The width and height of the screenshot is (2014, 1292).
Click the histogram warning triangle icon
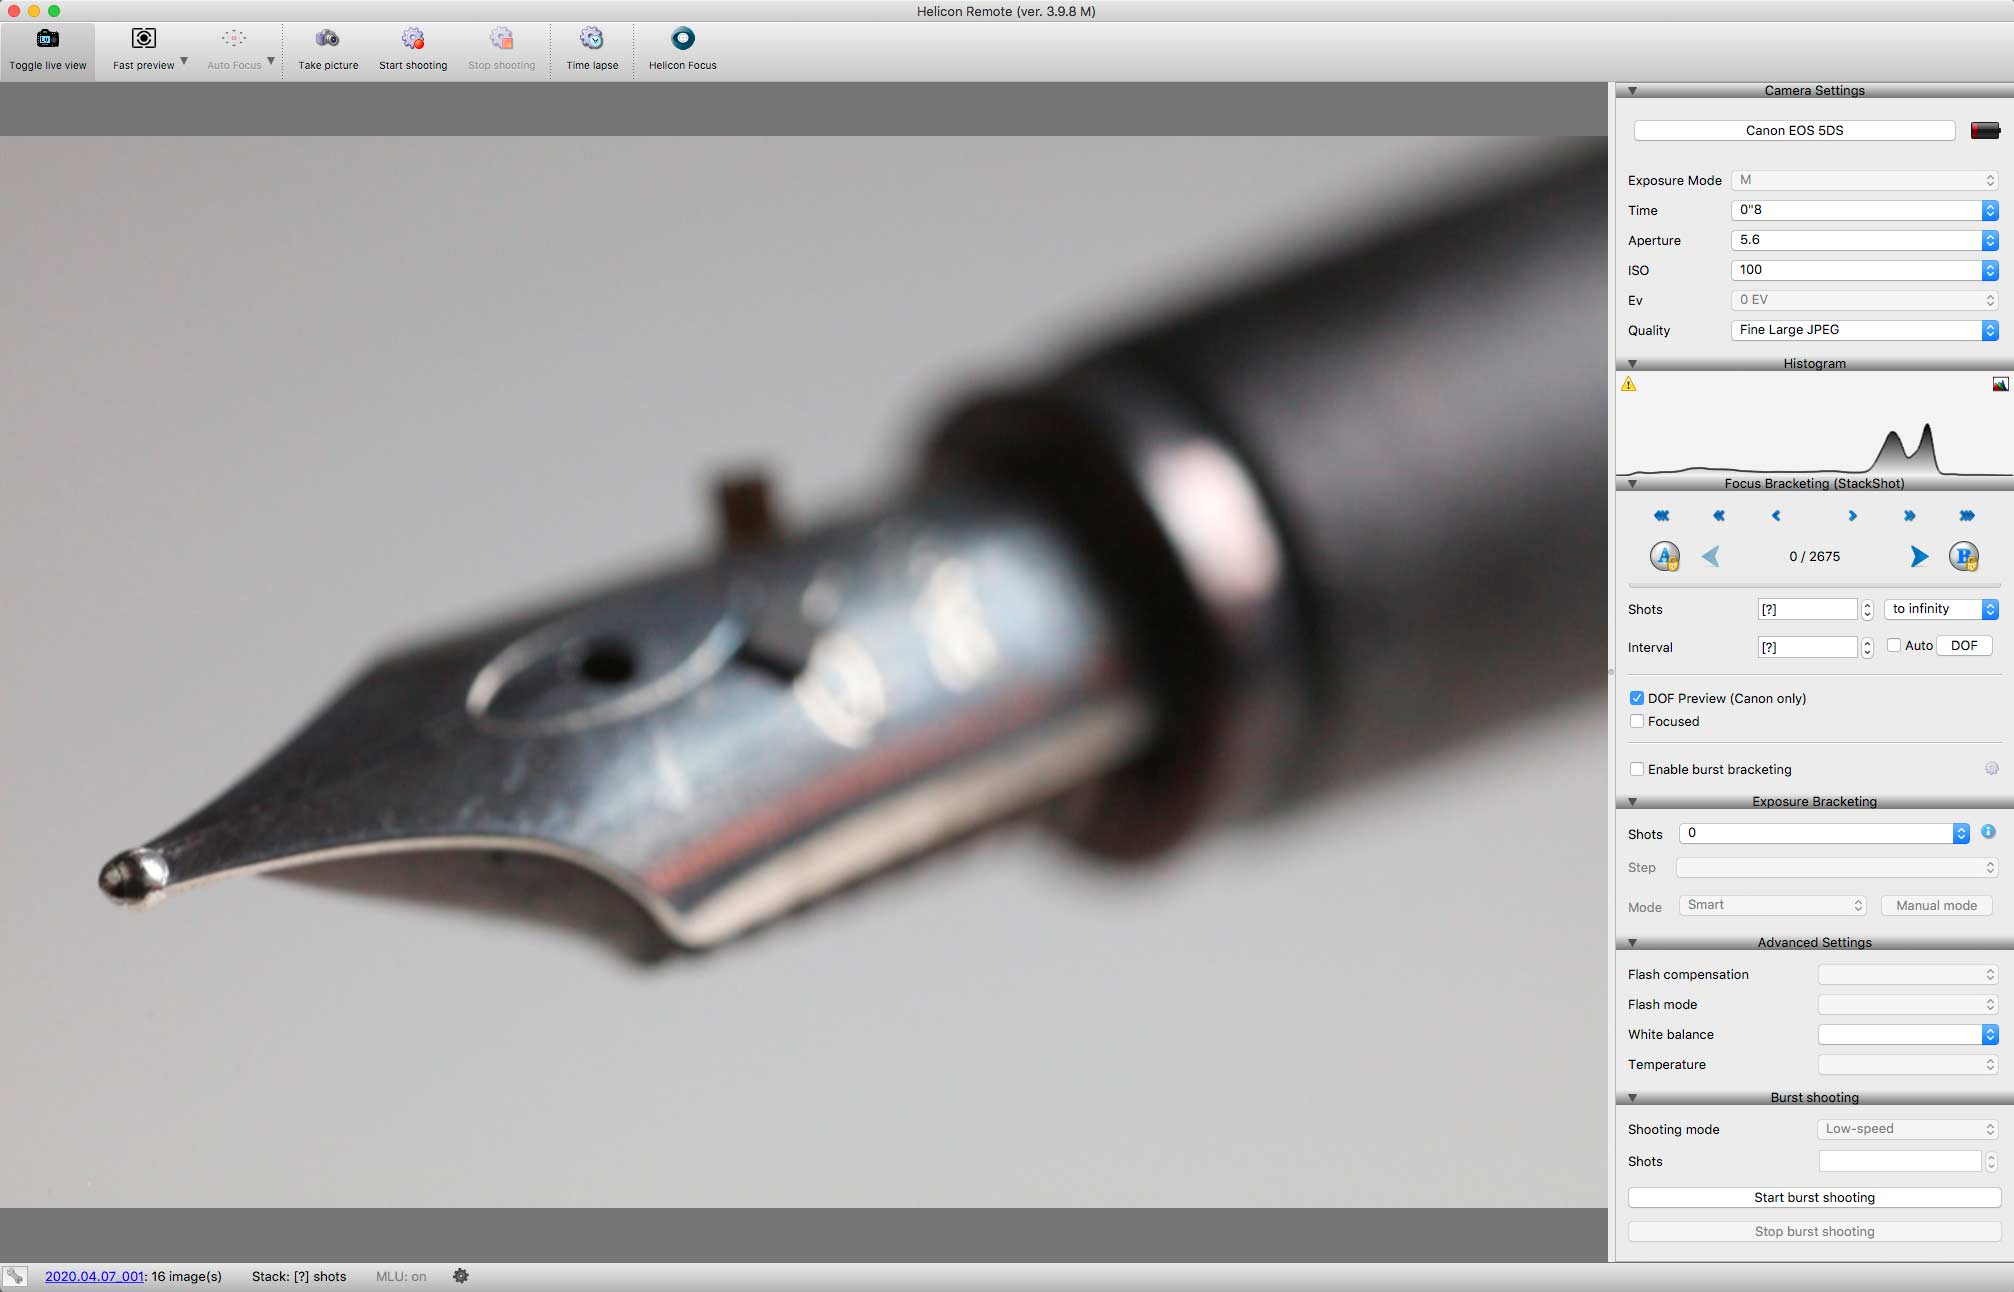pos(1629,384)
